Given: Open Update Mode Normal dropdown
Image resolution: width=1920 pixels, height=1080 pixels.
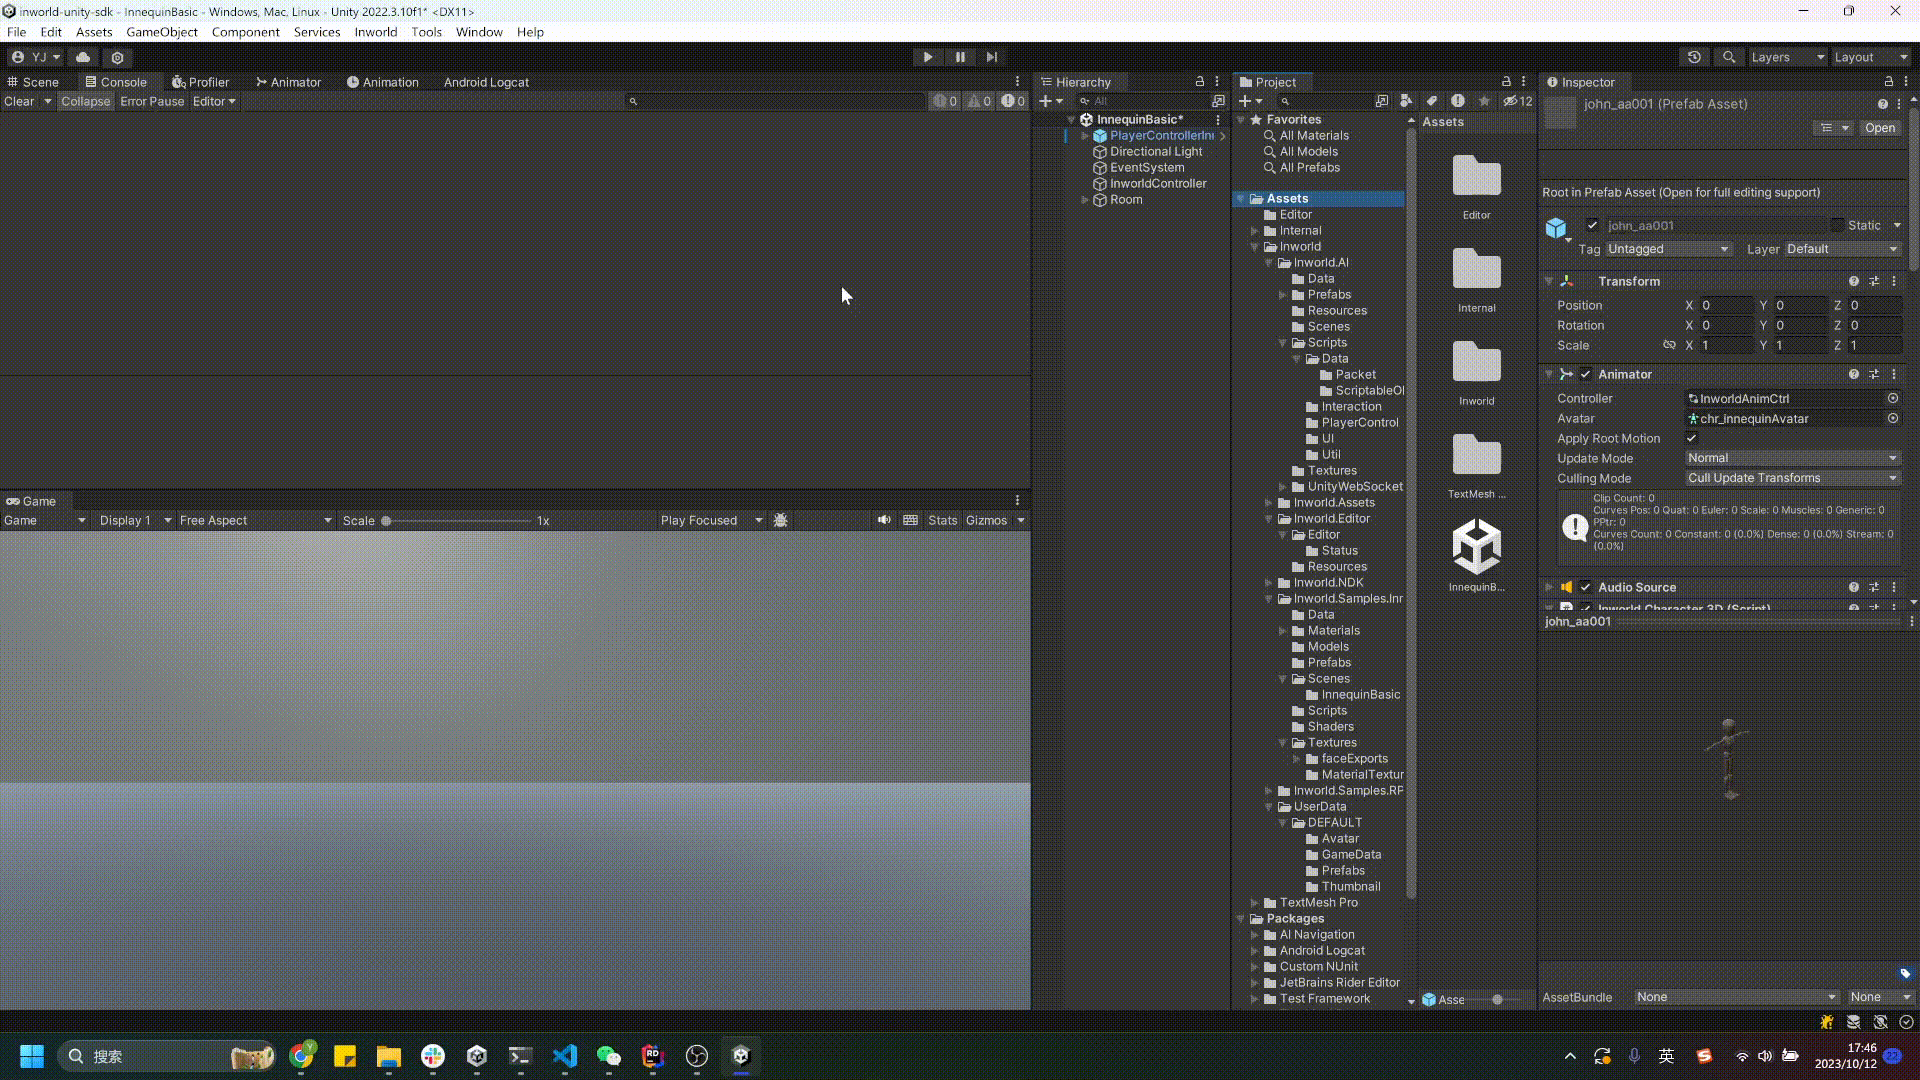Looking at the screenshot, I should [1793, 458].
